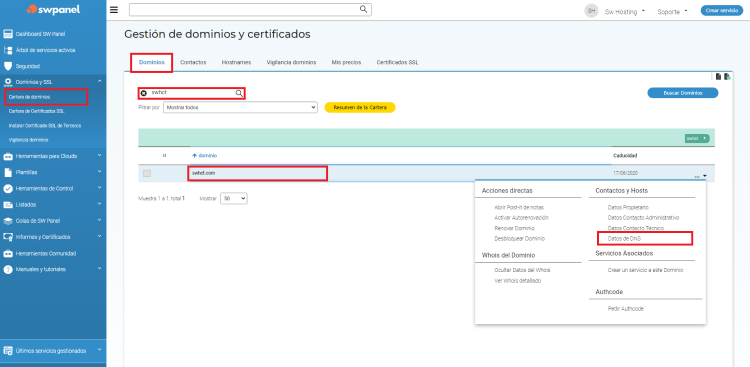
Task: Click the first export document icon
Action: [718, 77]
